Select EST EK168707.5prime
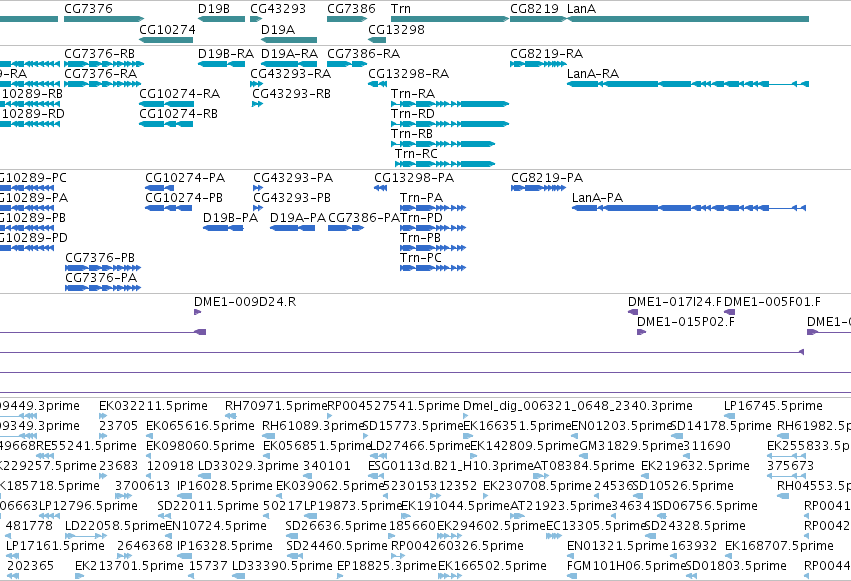The image size is (851, 581). coord(779,546)
